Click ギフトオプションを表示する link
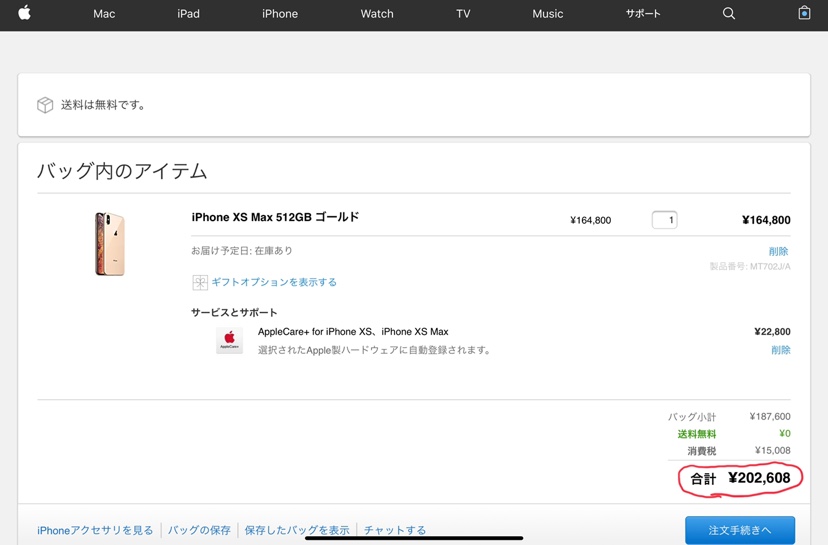 [x=274, y=283]
